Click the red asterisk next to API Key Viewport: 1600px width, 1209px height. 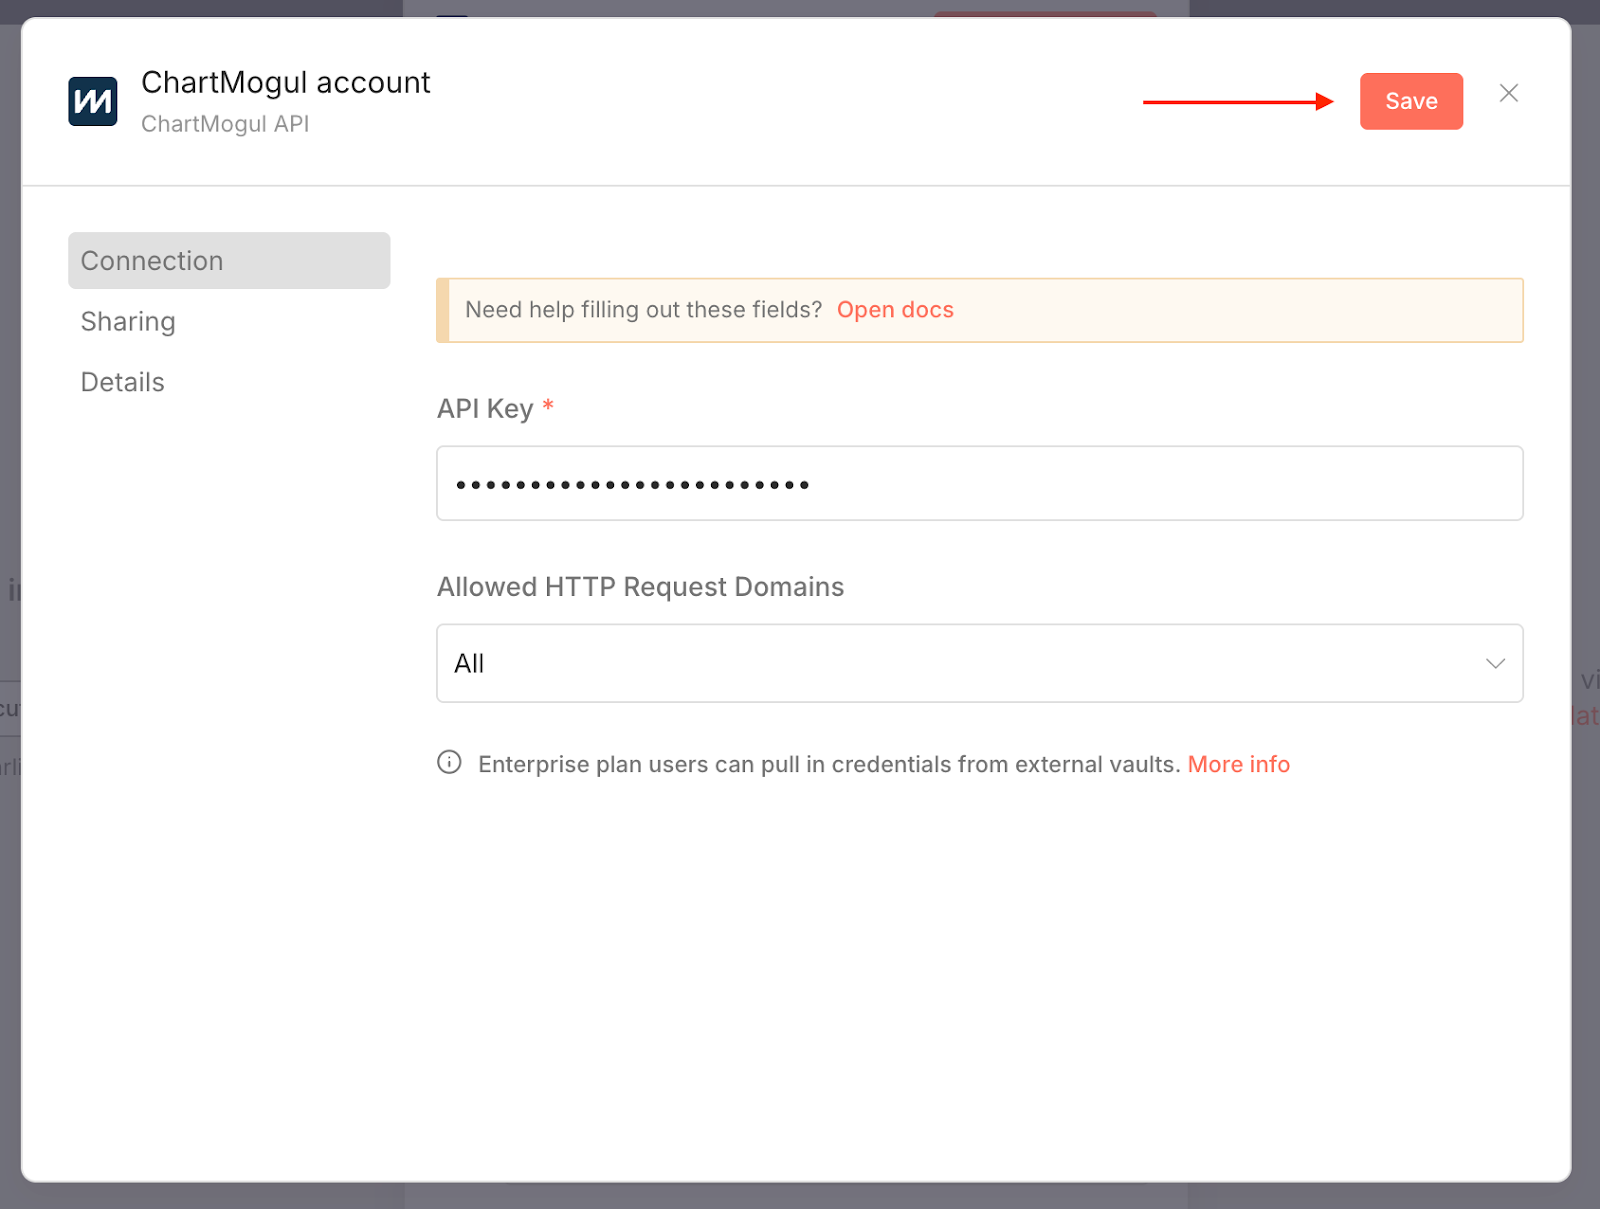(548, 406)
